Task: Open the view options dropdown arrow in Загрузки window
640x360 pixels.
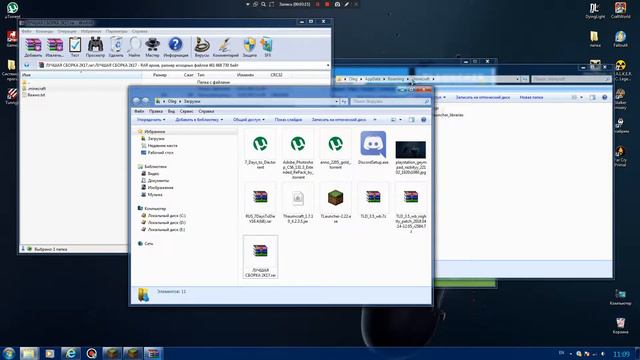Action: point(400,120)
